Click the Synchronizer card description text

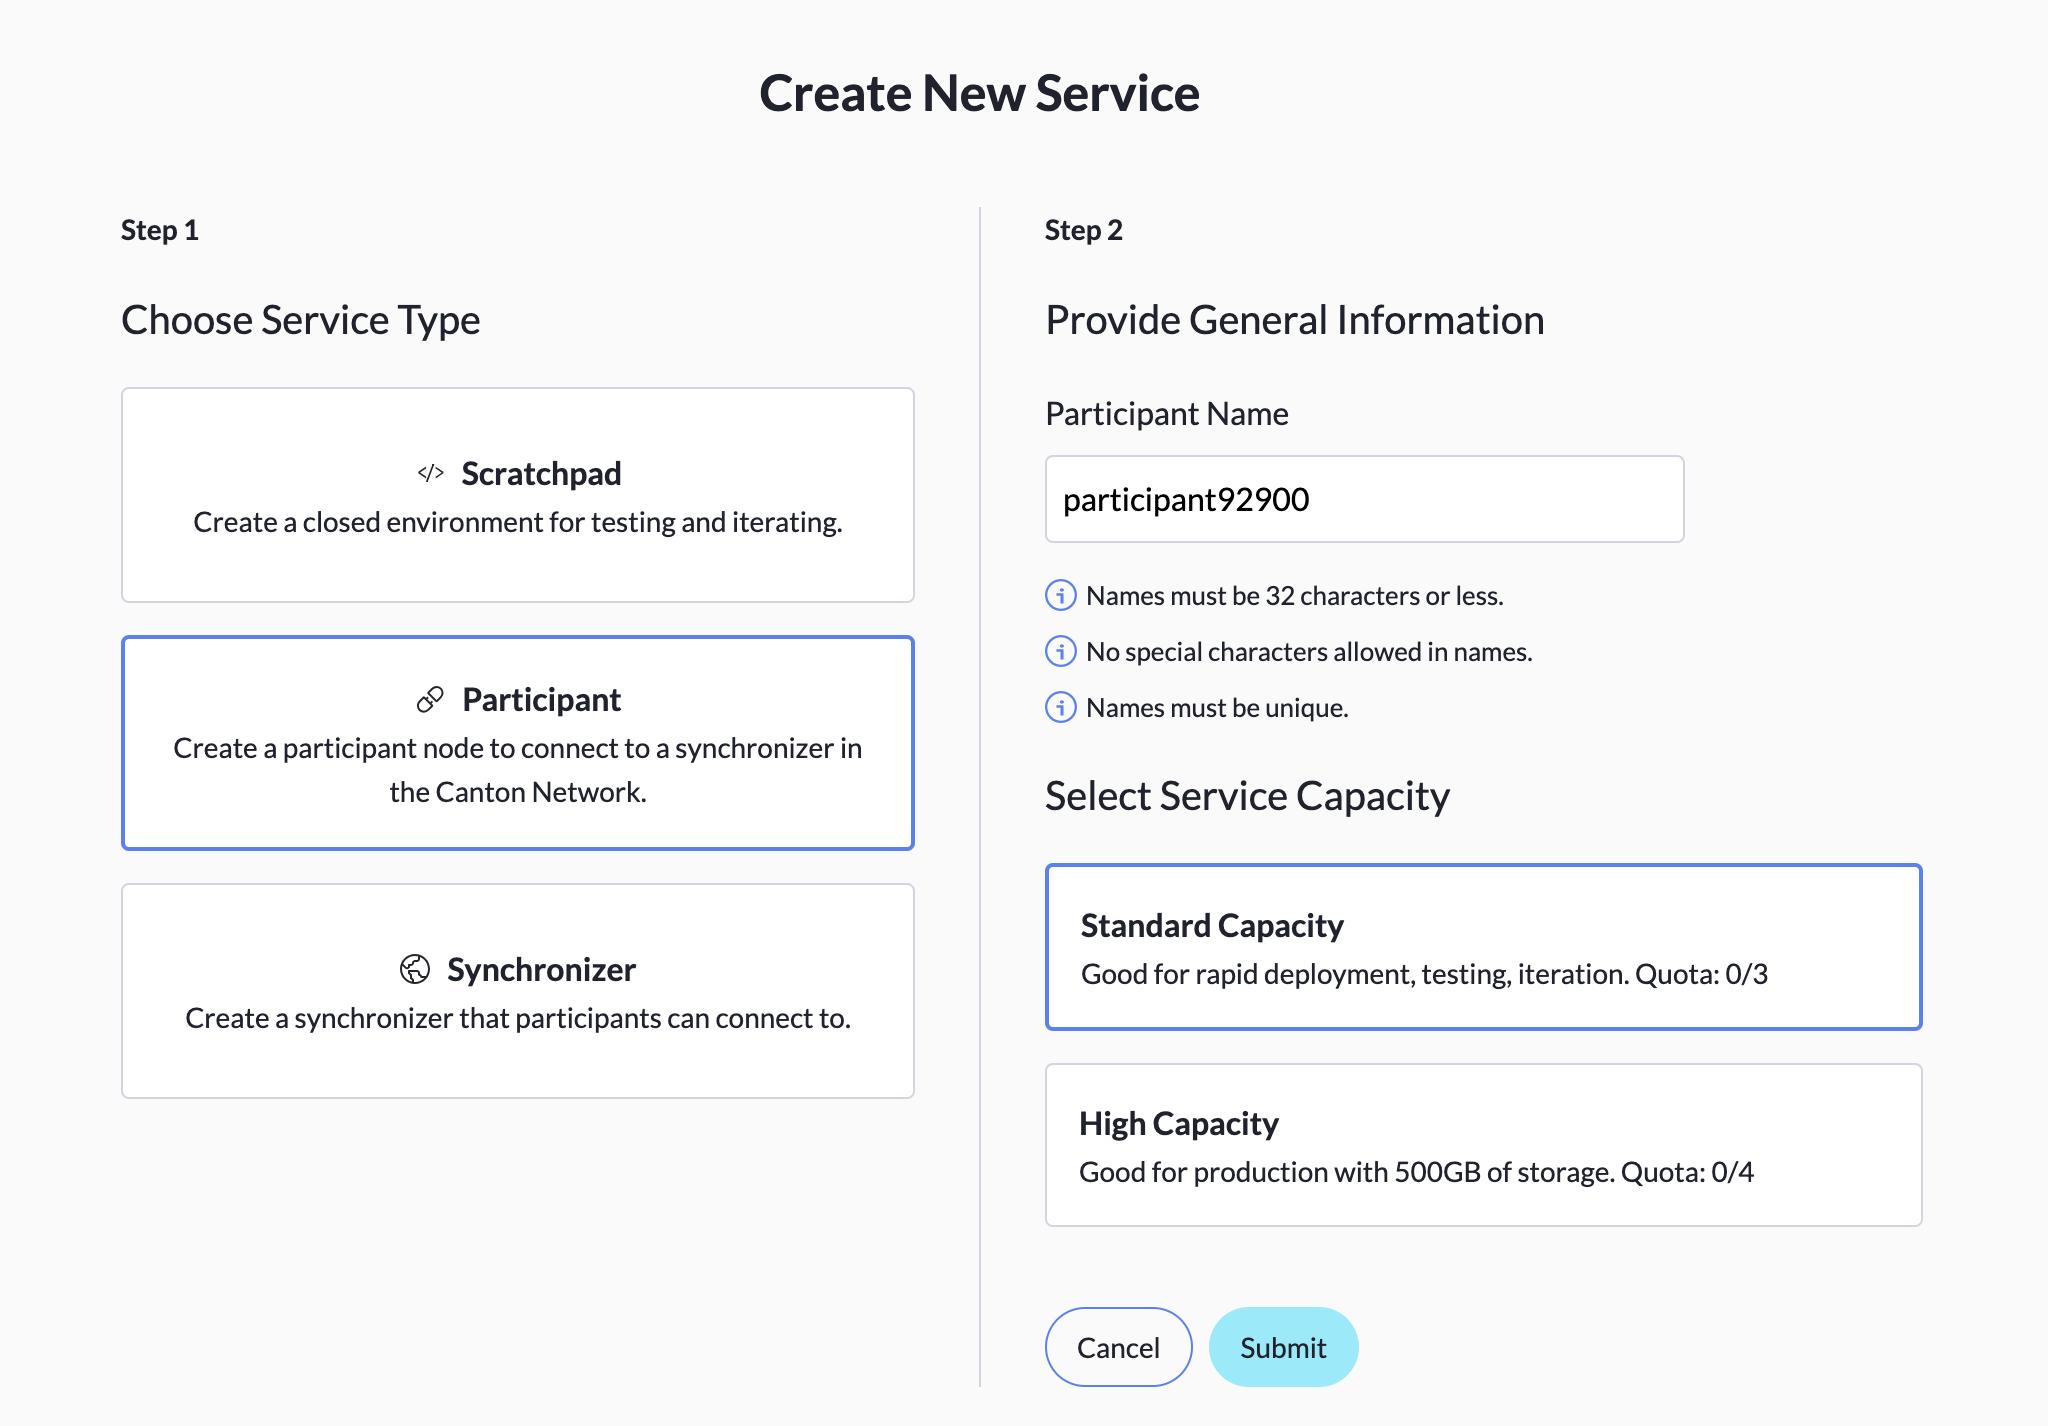(x=517, y=1018)
